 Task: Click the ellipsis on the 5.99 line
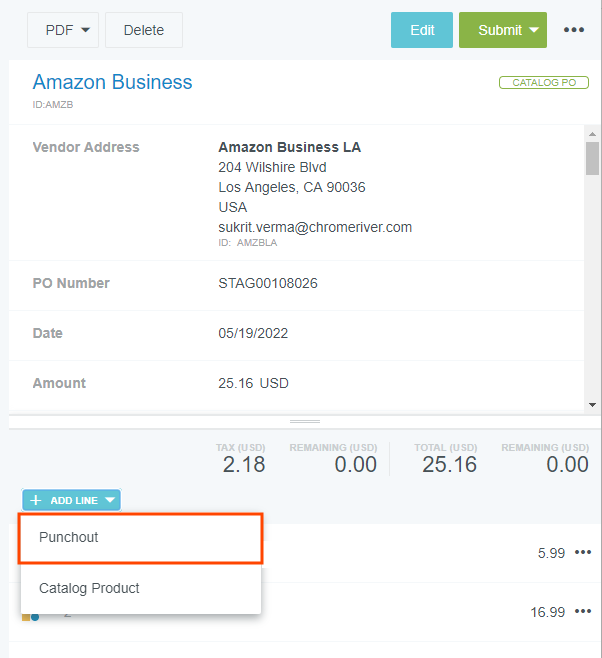583,552
